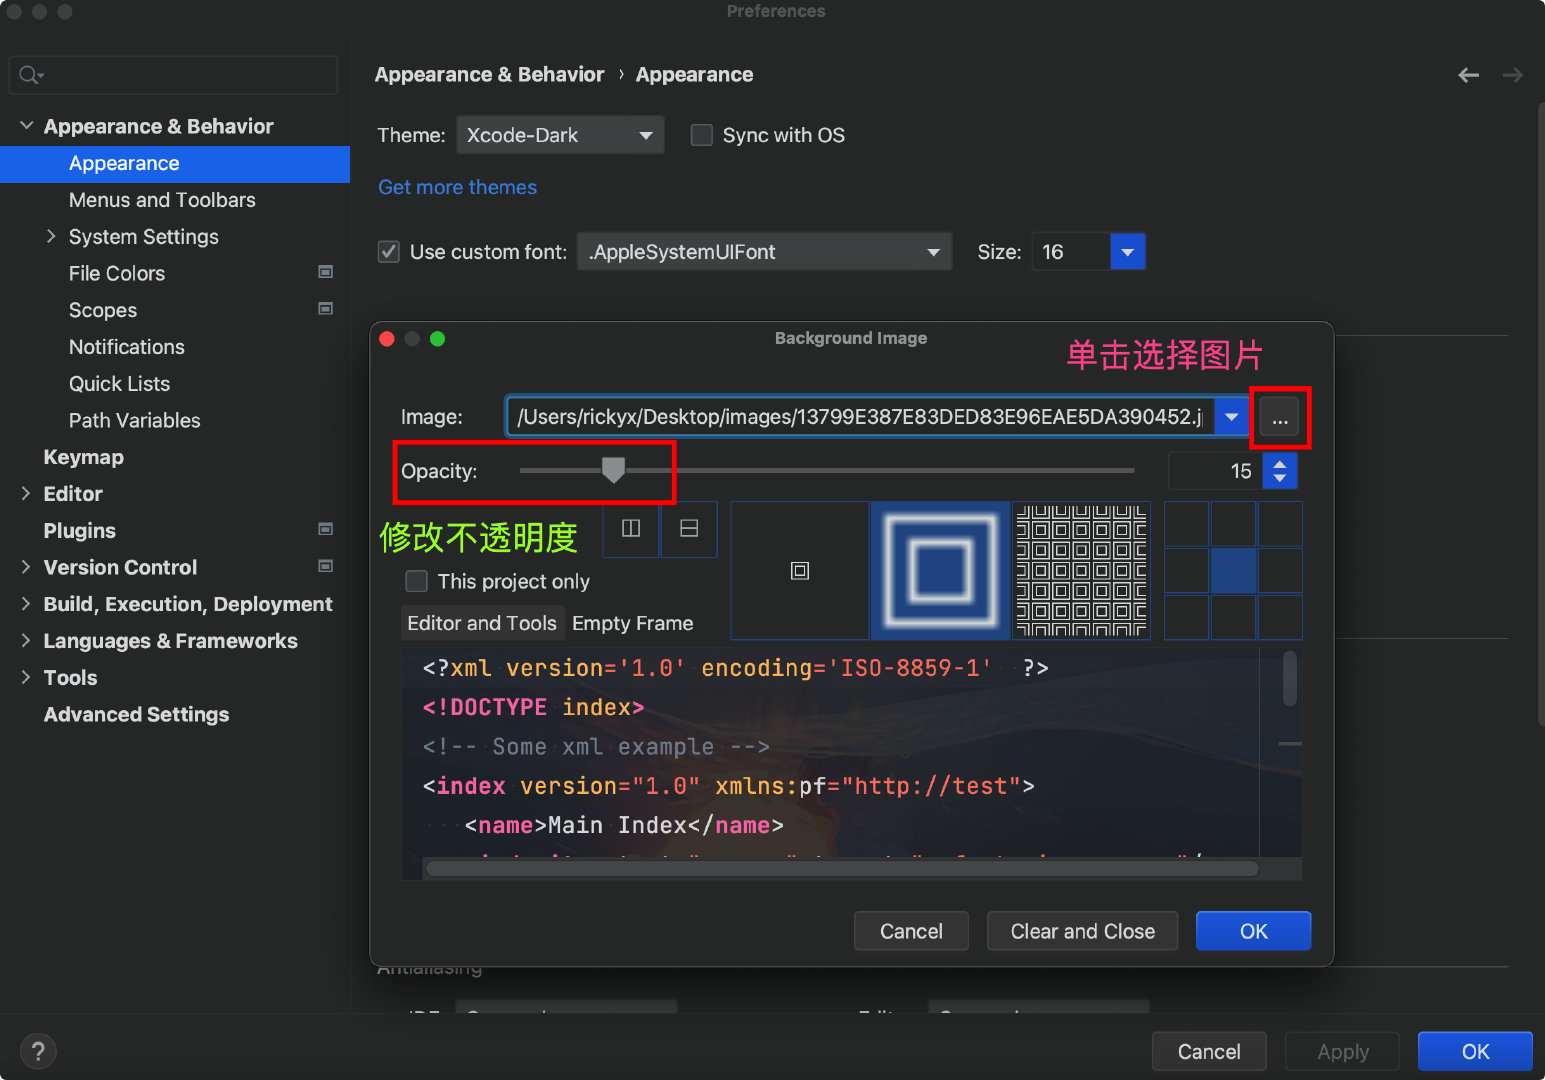Open Path Variables settings page
Viewport: 1545px width, 1080px height.
pyautogui.click(x=134, y=420)
